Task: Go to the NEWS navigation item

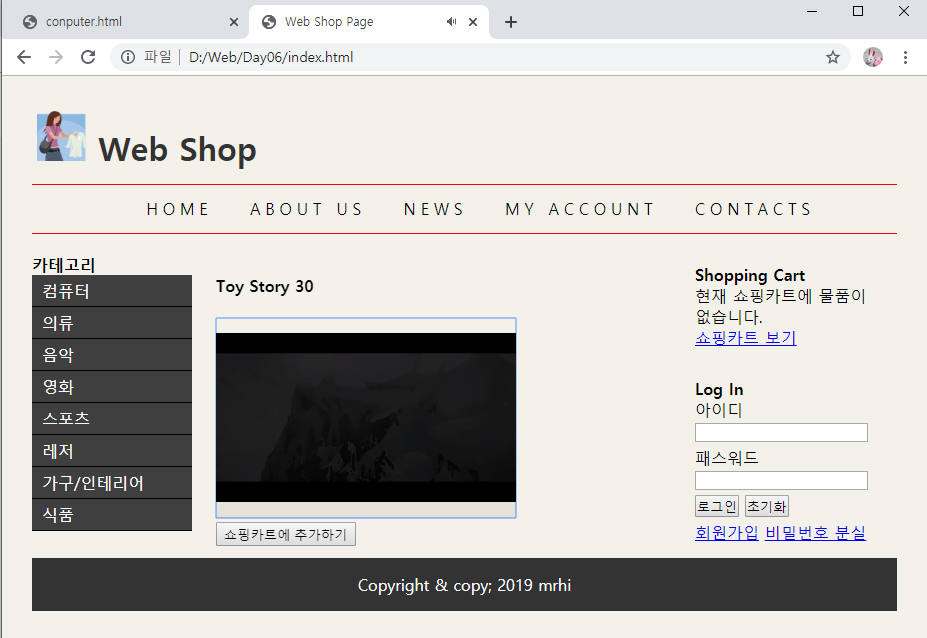Action: 435,209
